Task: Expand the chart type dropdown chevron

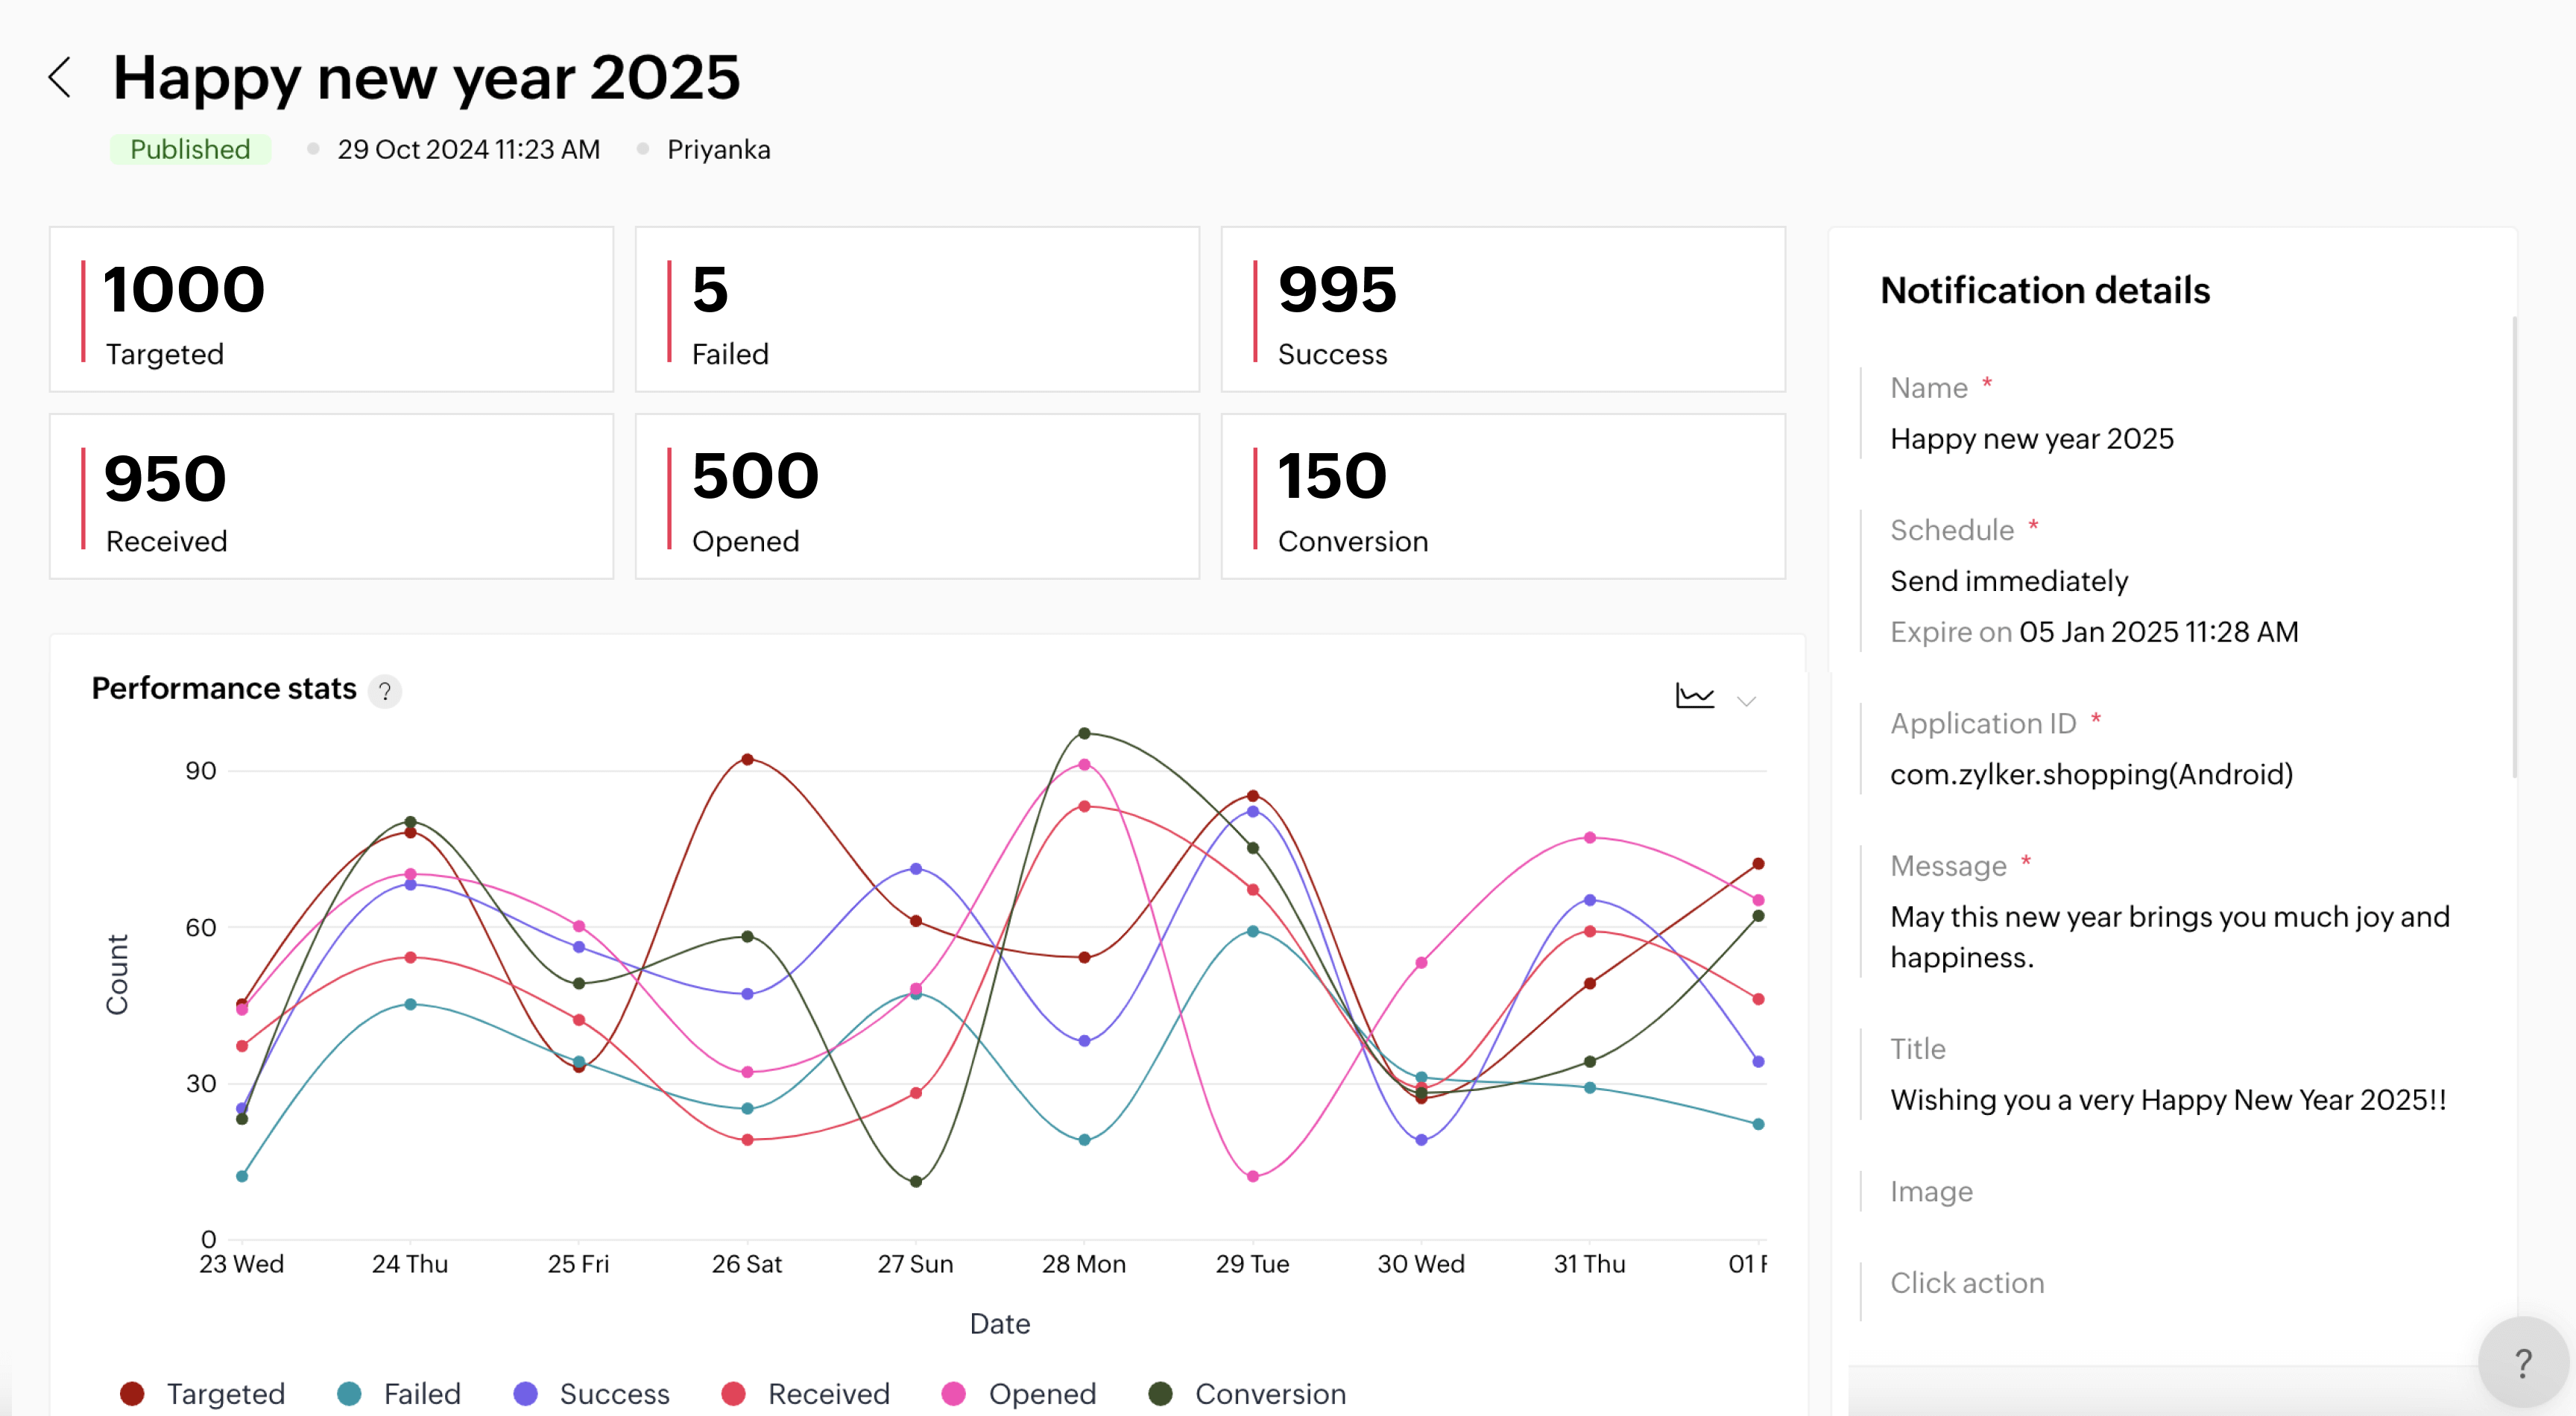Action: coord(1746,700)
